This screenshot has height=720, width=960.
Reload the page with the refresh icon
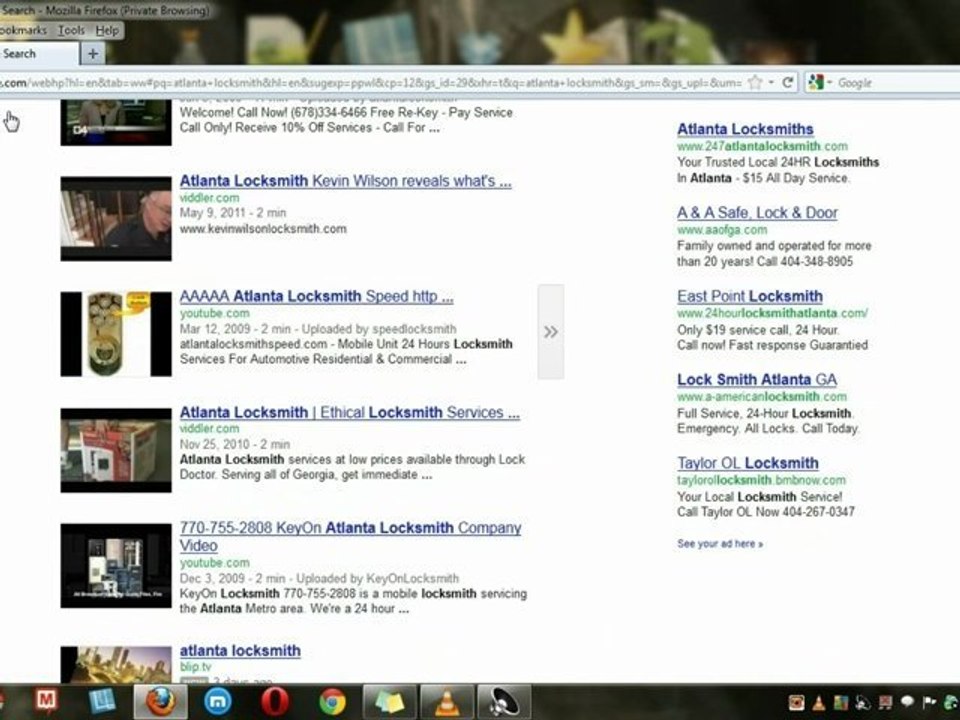(787, 82)
